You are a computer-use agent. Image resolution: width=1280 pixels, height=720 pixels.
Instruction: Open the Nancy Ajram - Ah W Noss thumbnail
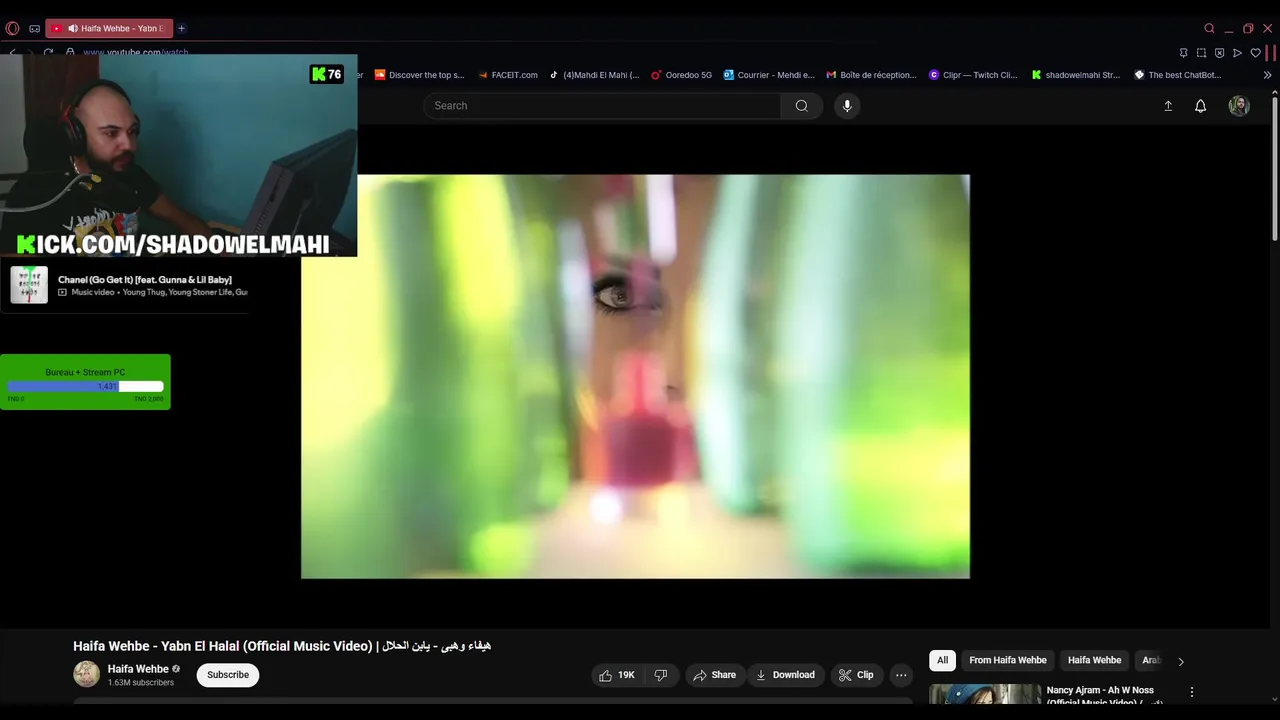985,695
